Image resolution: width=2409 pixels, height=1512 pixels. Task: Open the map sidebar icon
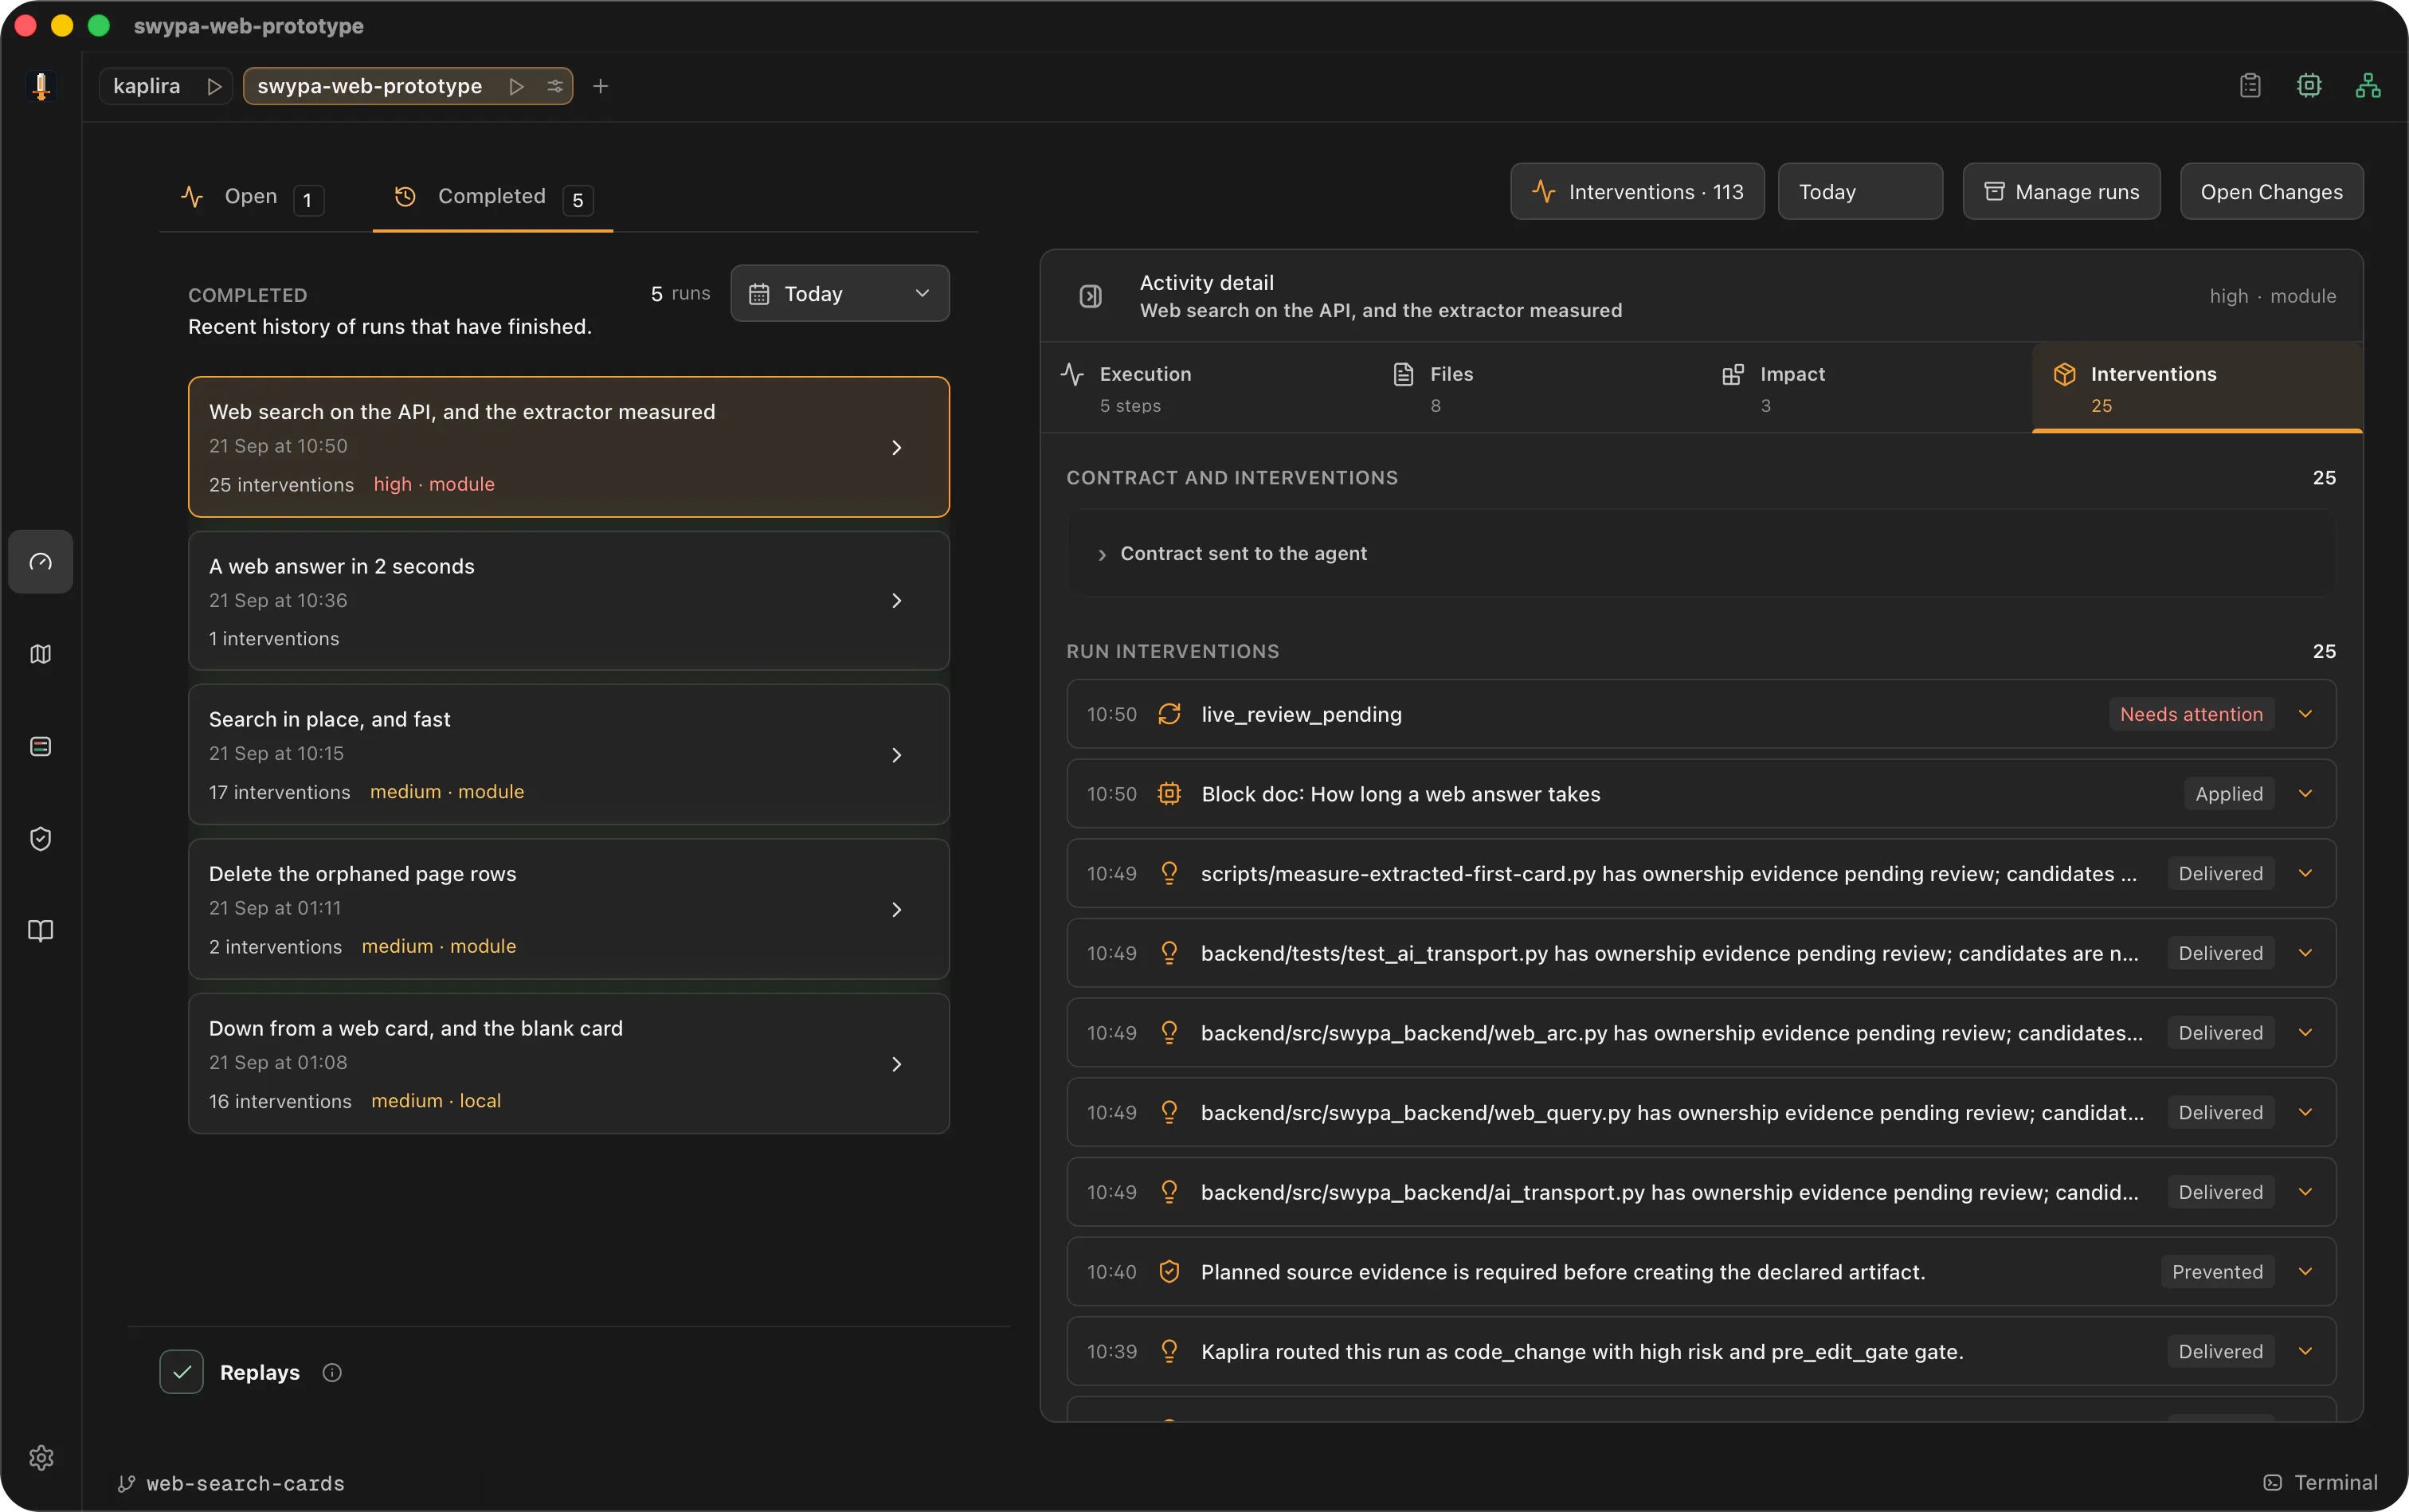(x=41, y=654)
